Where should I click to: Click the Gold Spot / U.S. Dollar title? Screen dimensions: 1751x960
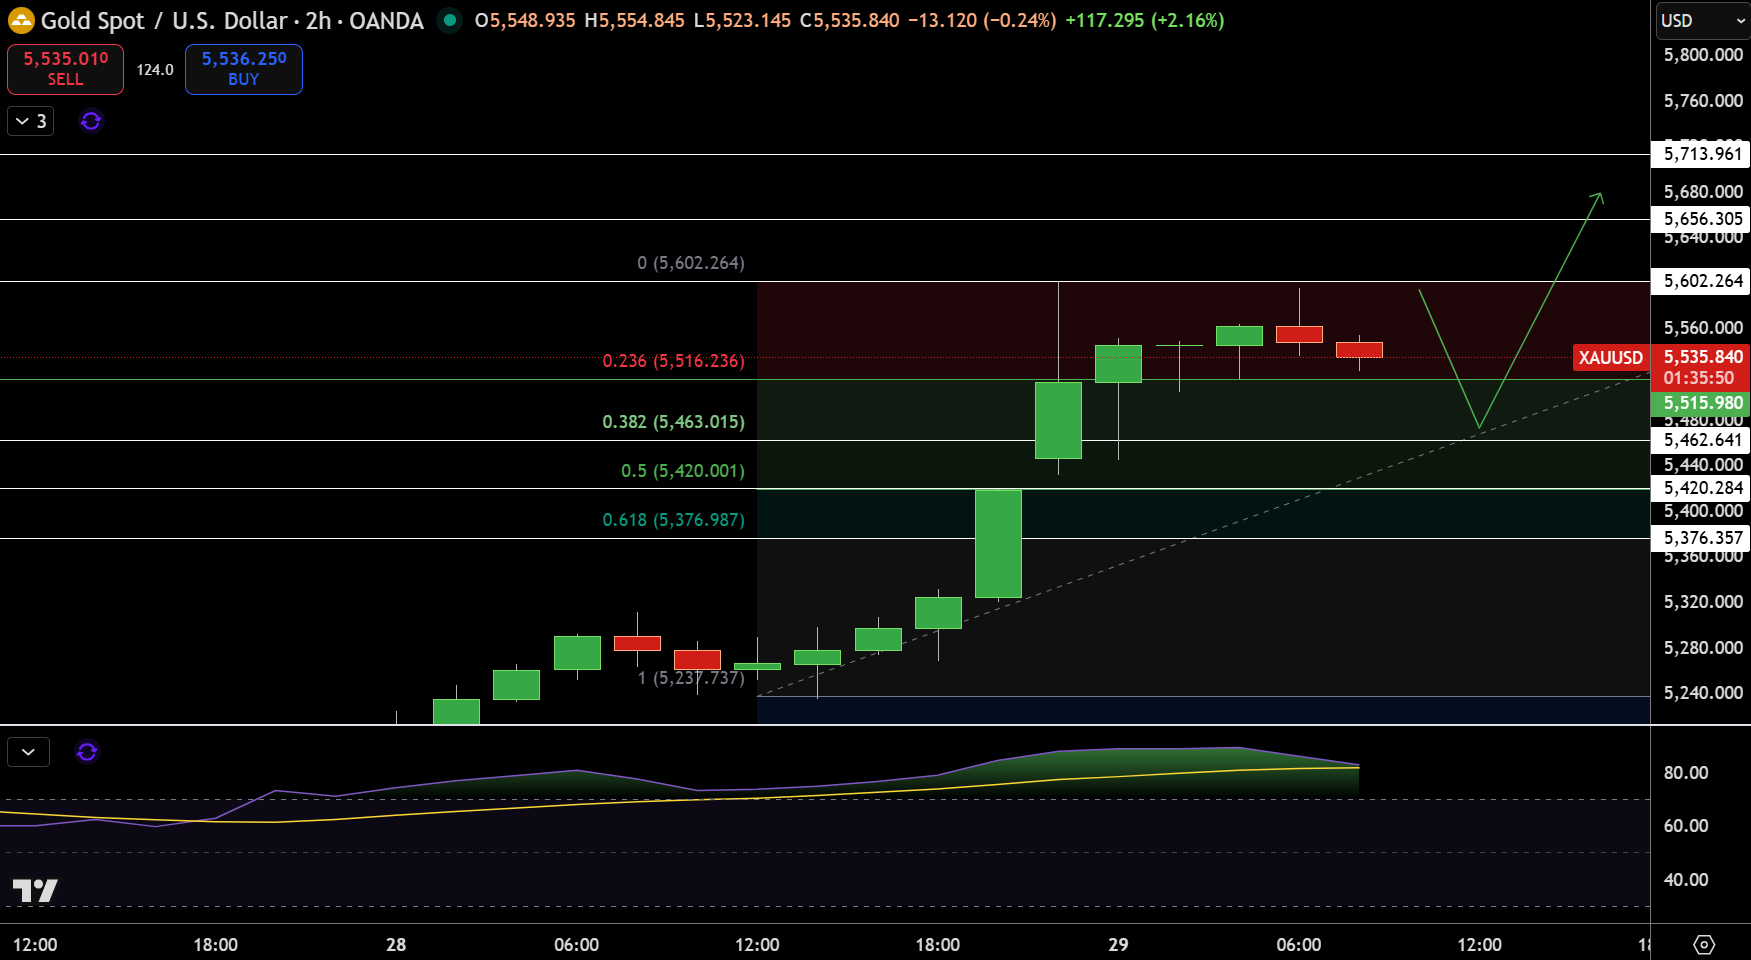164,20
